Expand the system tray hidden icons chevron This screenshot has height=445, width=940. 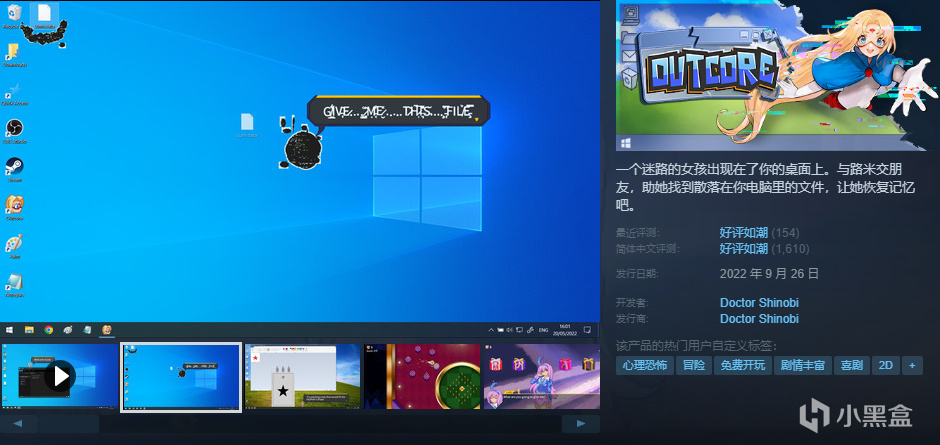click(x=492, y=330)
